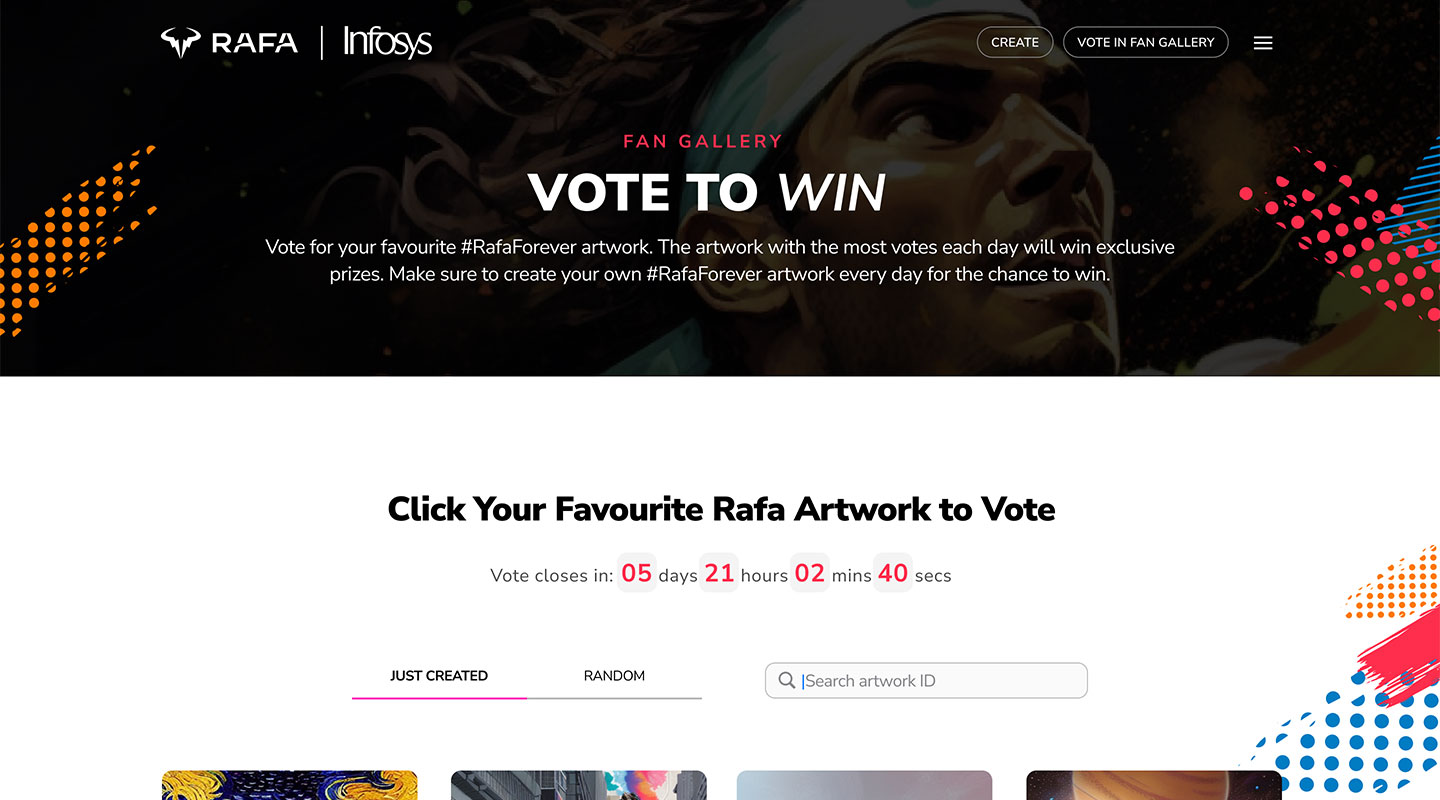This screenshot has width=1440, height=800.
Task: Click the secs countdown number
Action: (x=893, y=573)
